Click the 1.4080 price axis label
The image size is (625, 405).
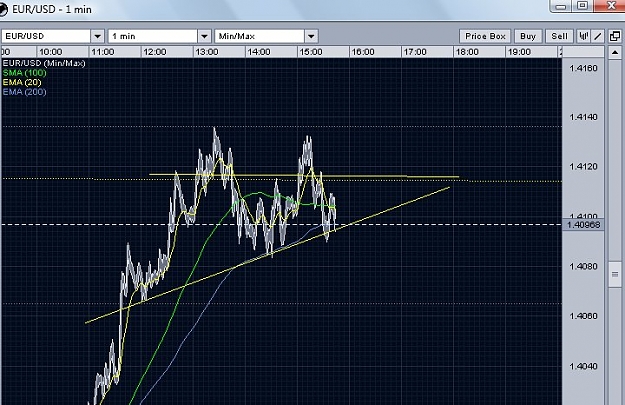pos(584,266)
